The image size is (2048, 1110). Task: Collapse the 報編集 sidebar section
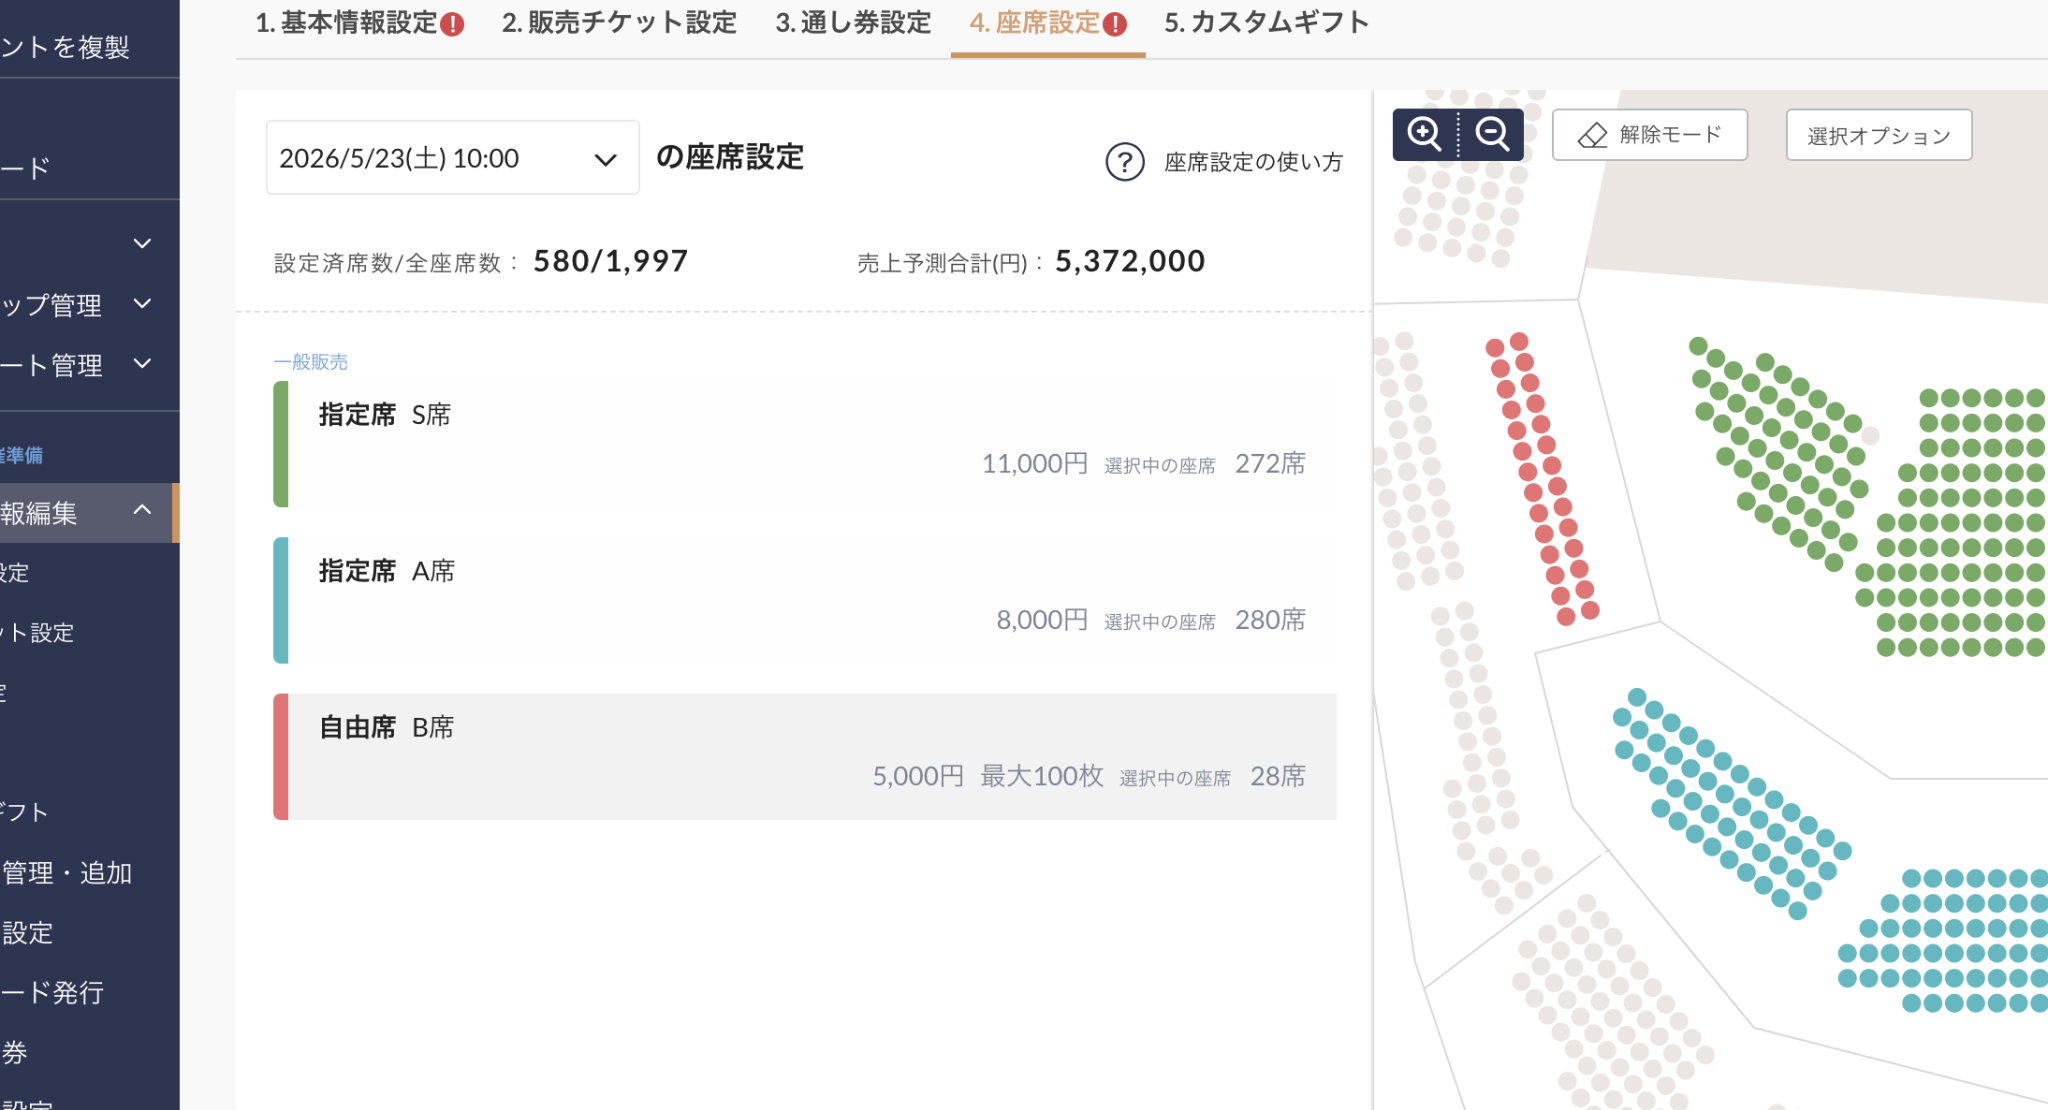pyautogui.click(x=142, y=511)
